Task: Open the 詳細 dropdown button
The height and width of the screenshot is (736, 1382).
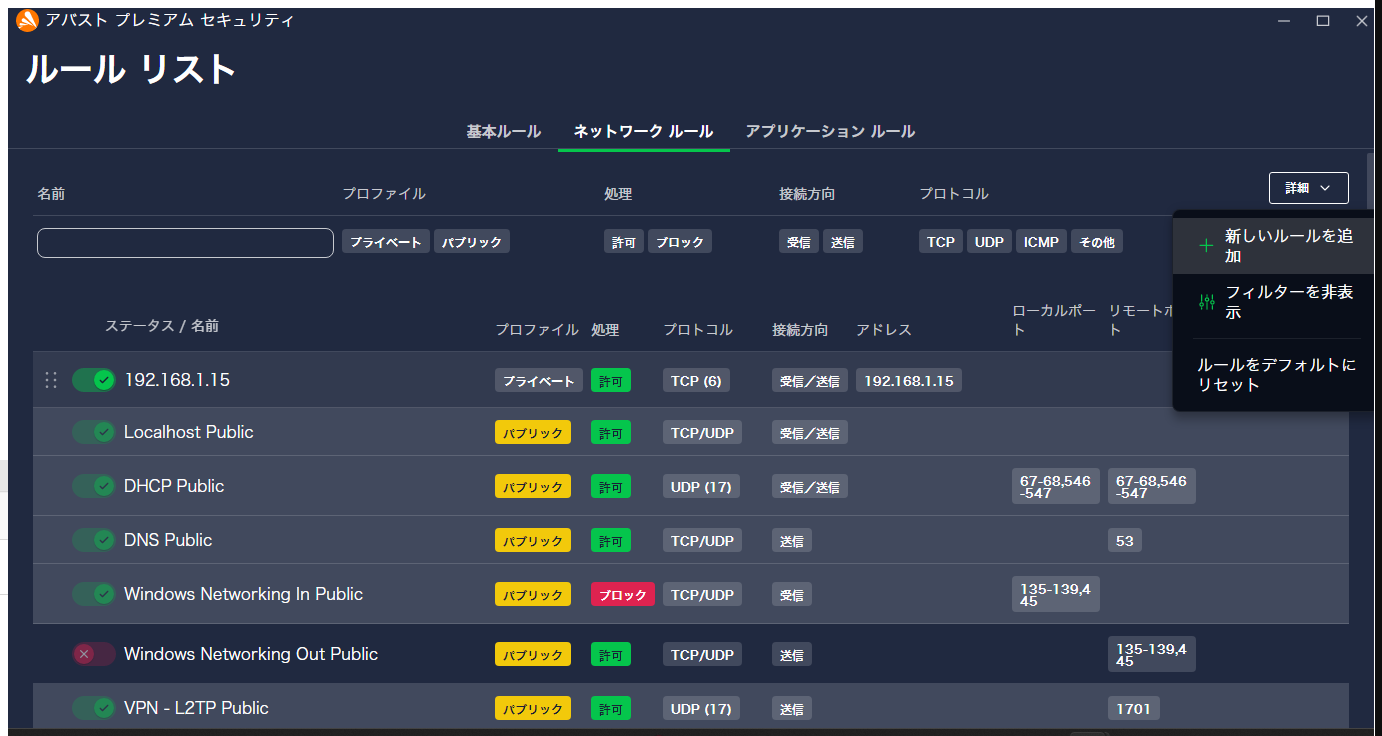Action: coord(1308,188)
